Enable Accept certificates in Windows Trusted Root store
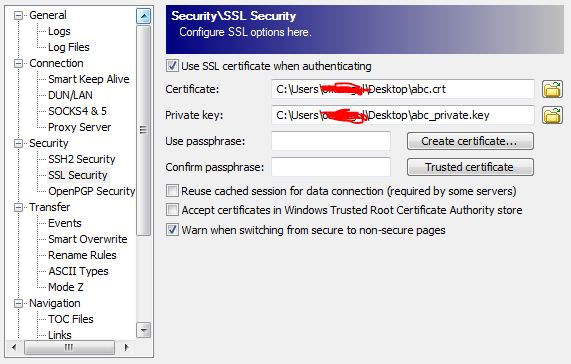 tap(172, 210)
